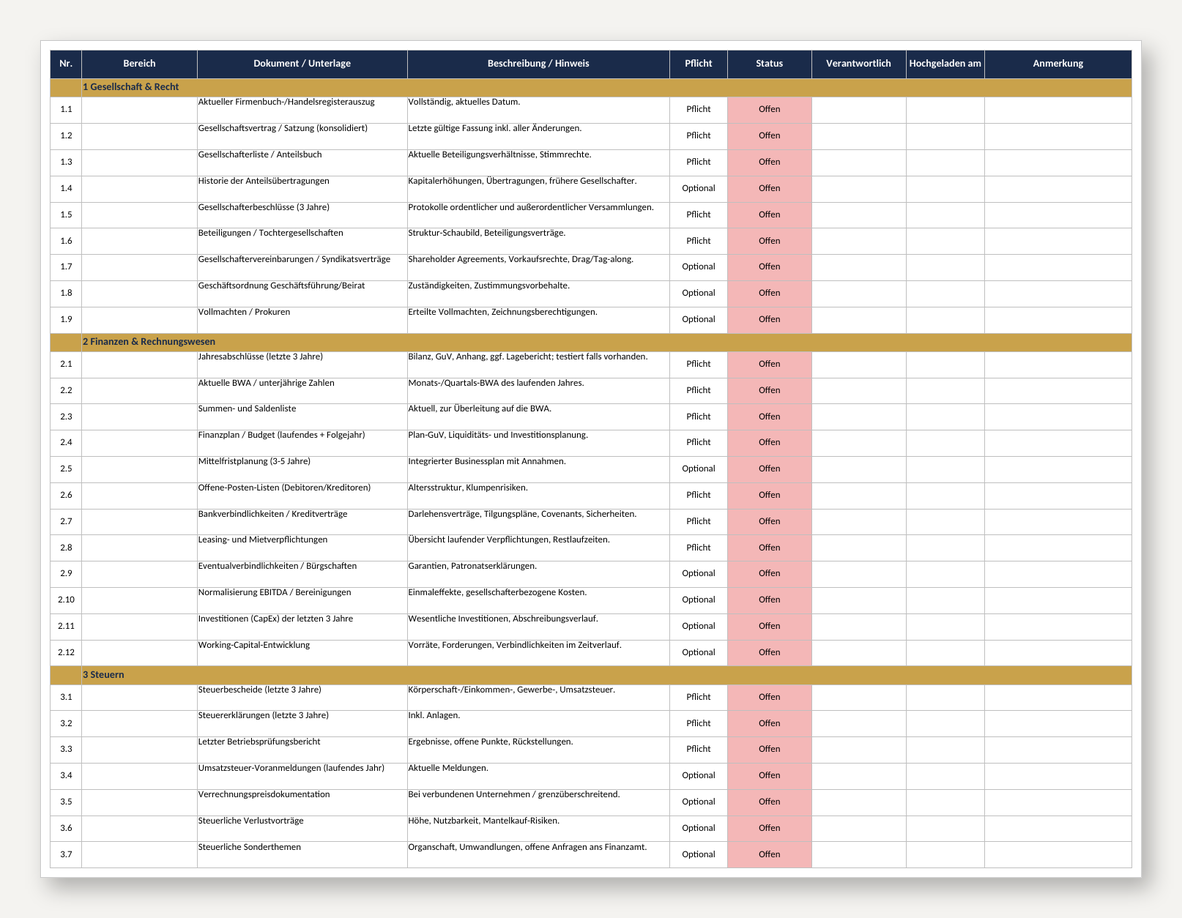1182x918 pixels.
Task: Select 'Working-Capital-Entwicklung' cell
Action: (x=302, y=653)
